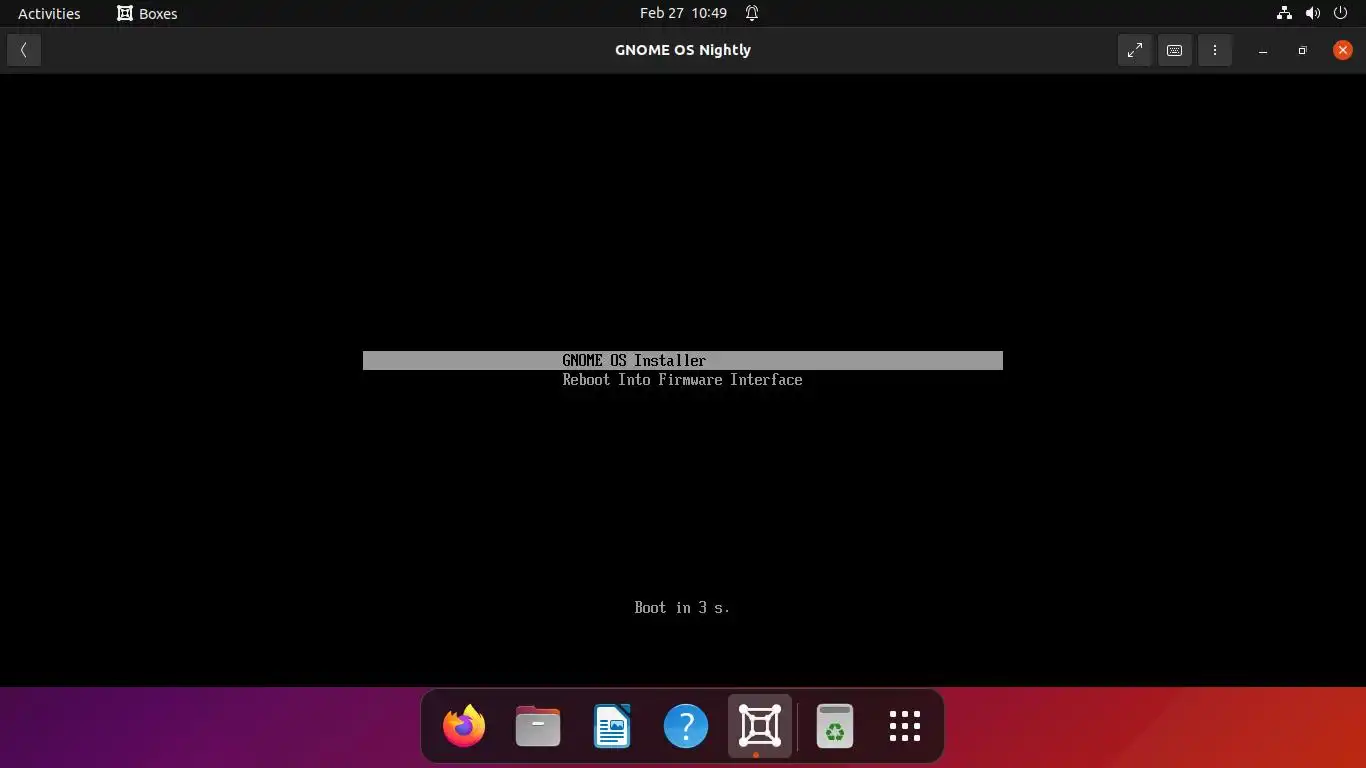
Task: Click the Boxes icon in the dock
Action: pos(760,726)
